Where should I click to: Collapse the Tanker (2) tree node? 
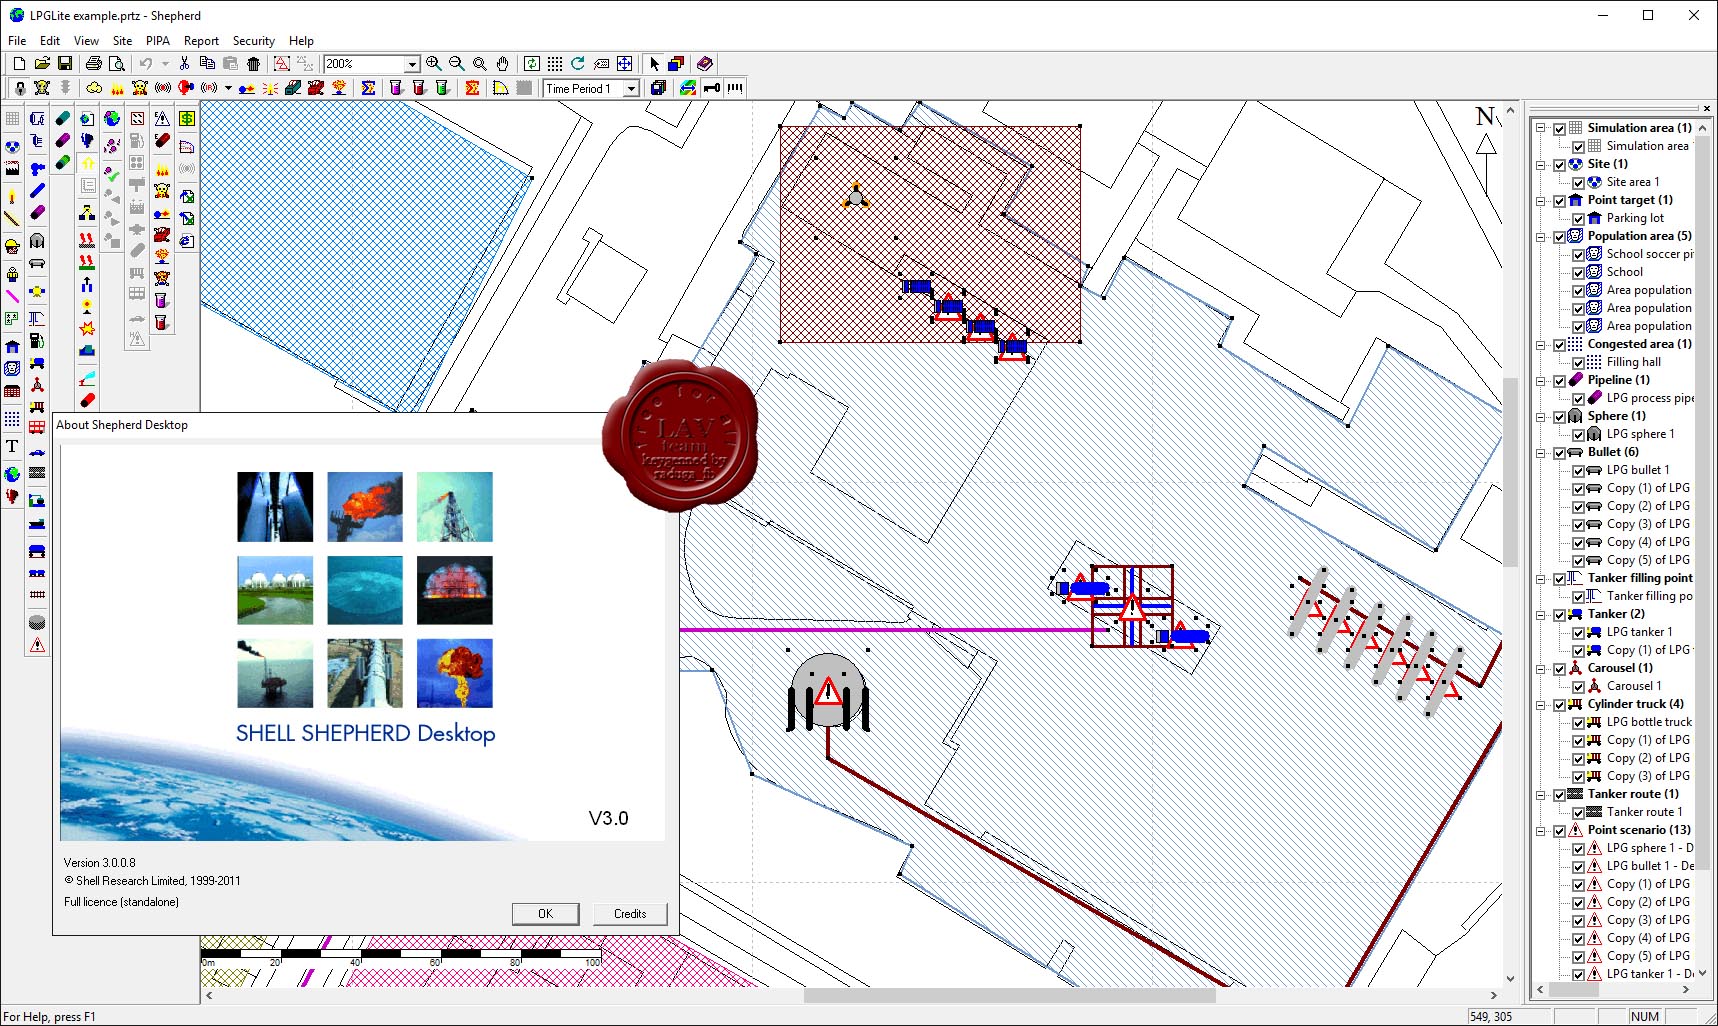point(1541,614)
